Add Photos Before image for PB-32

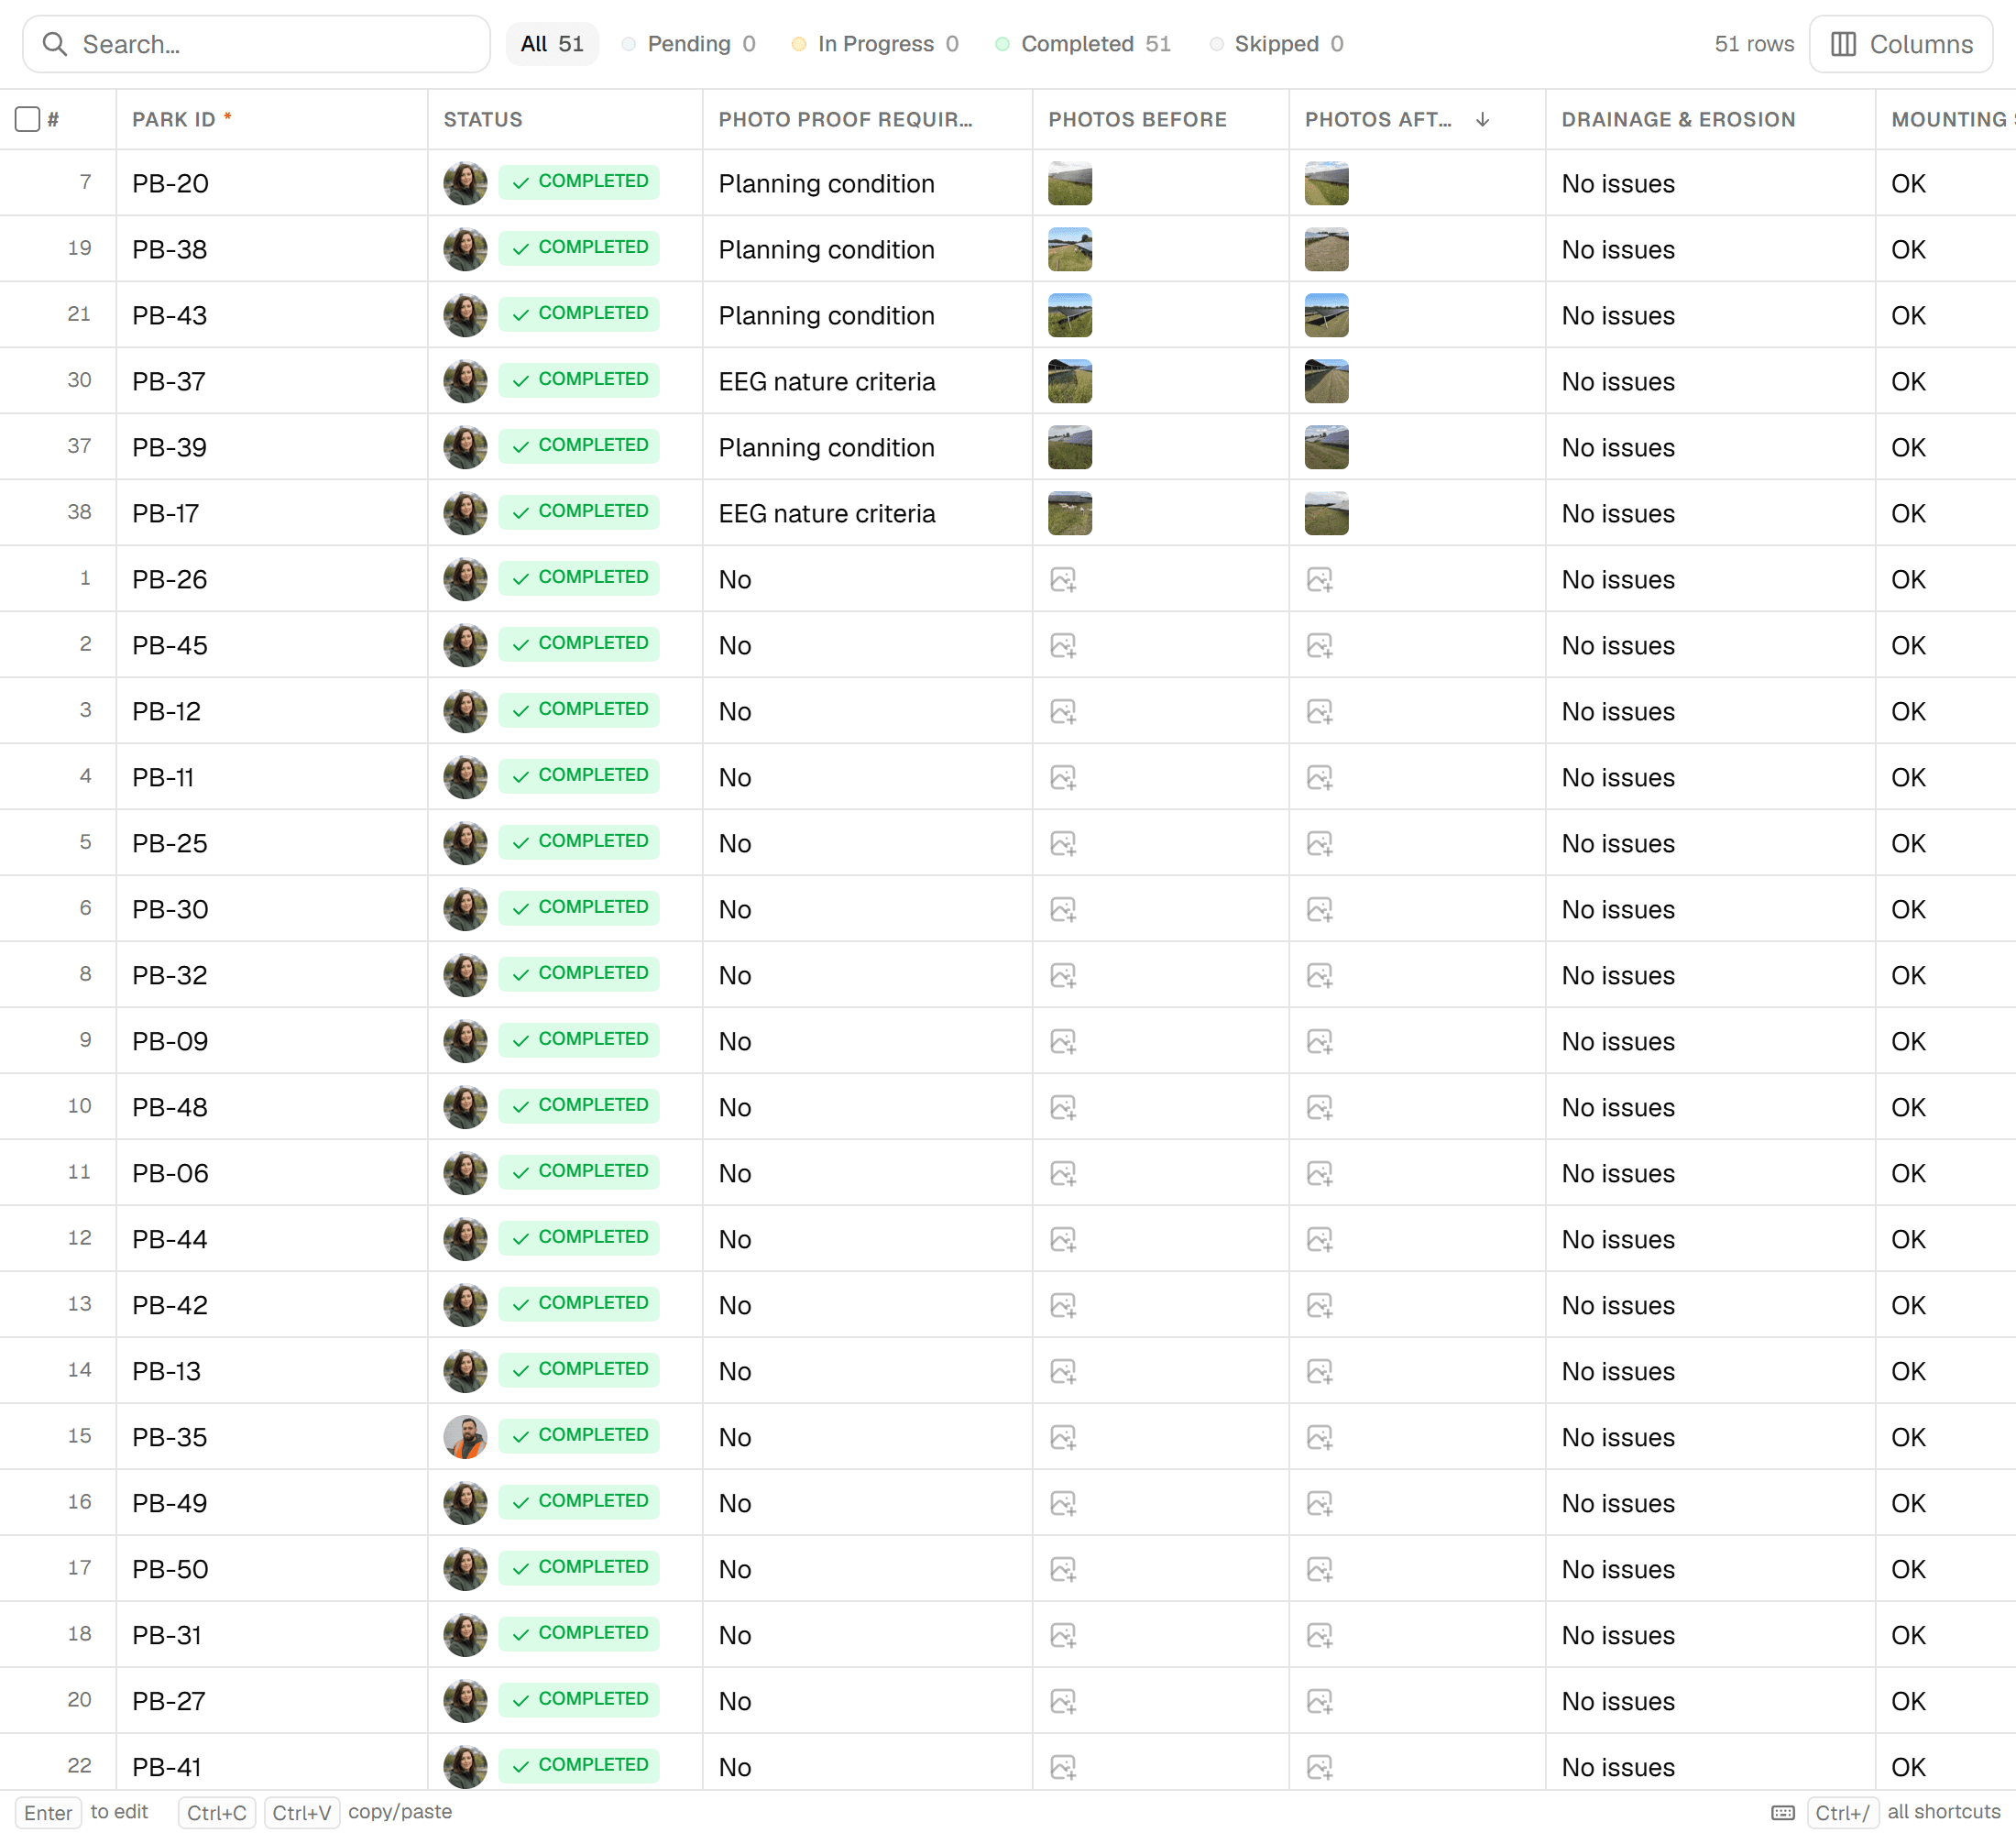[x=1063, y=975]
